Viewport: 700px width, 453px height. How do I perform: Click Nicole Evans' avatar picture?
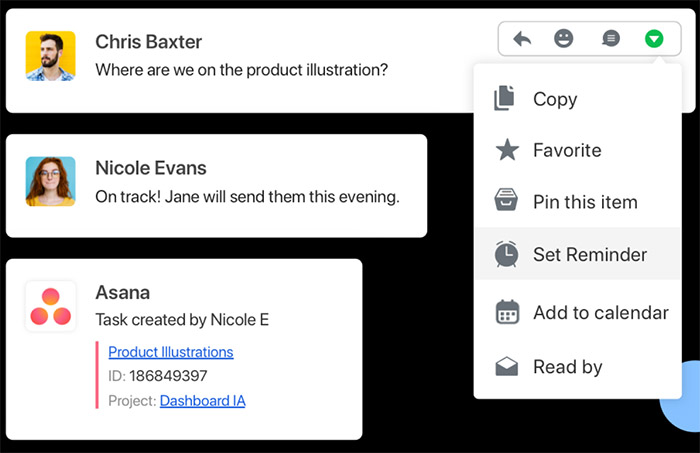[x=50, y=181]
